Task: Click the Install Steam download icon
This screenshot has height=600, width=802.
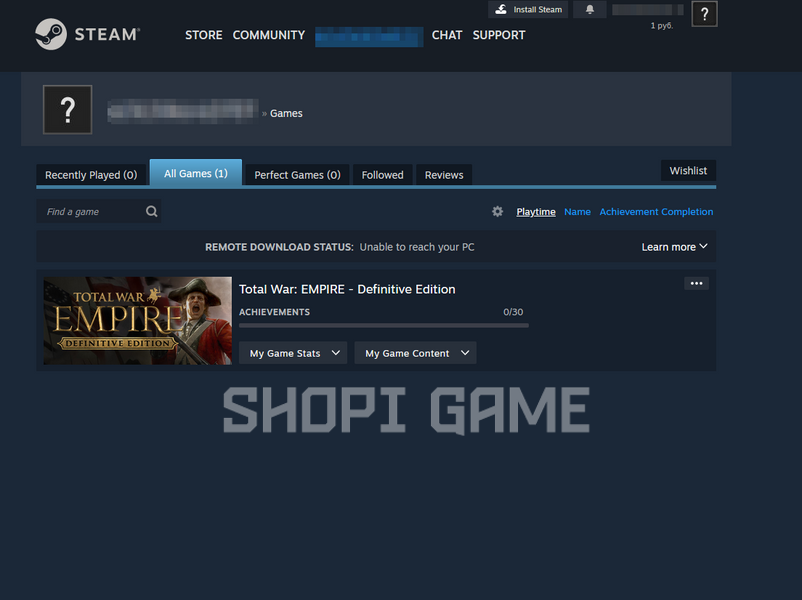Action: (x=501, y=9)
